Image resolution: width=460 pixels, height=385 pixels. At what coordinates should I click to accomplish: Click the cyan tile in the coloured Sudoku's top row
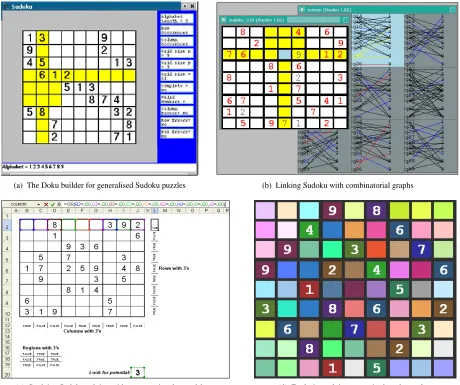[x=310, y=211]
